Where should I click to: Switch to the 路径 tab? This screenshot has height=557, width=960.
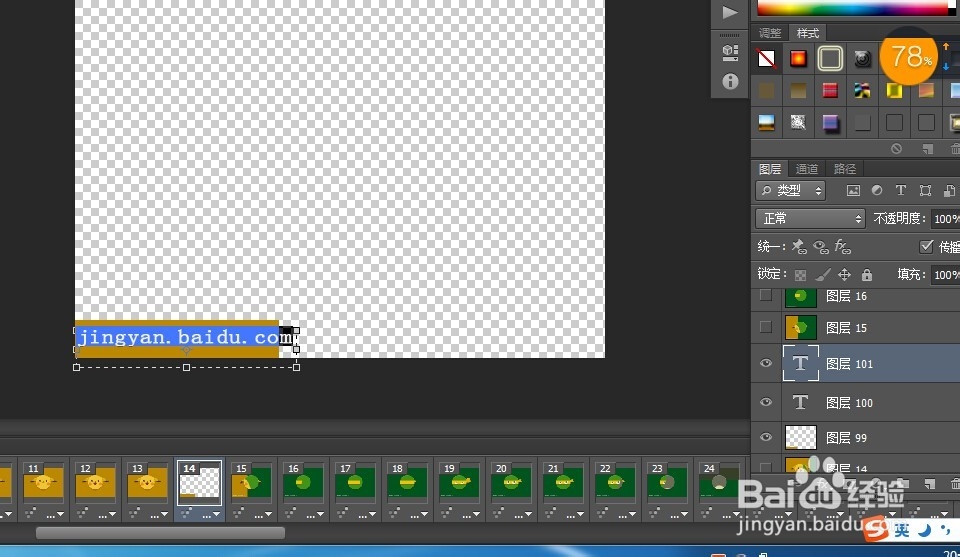pos(844,169)
